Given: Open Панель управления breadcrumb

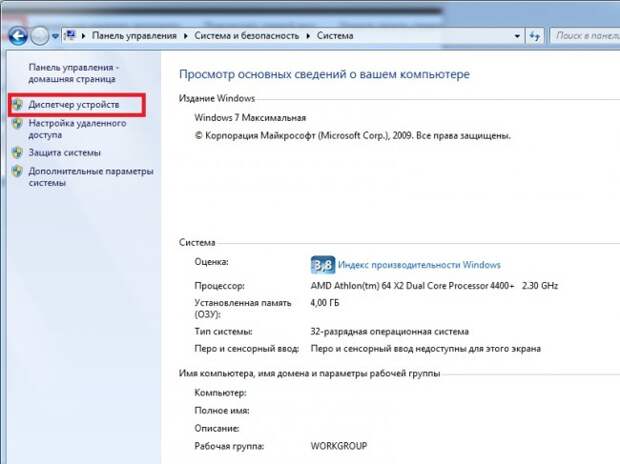Looking at the screenshot, I should pyautogui.click(x=134, y=36).
